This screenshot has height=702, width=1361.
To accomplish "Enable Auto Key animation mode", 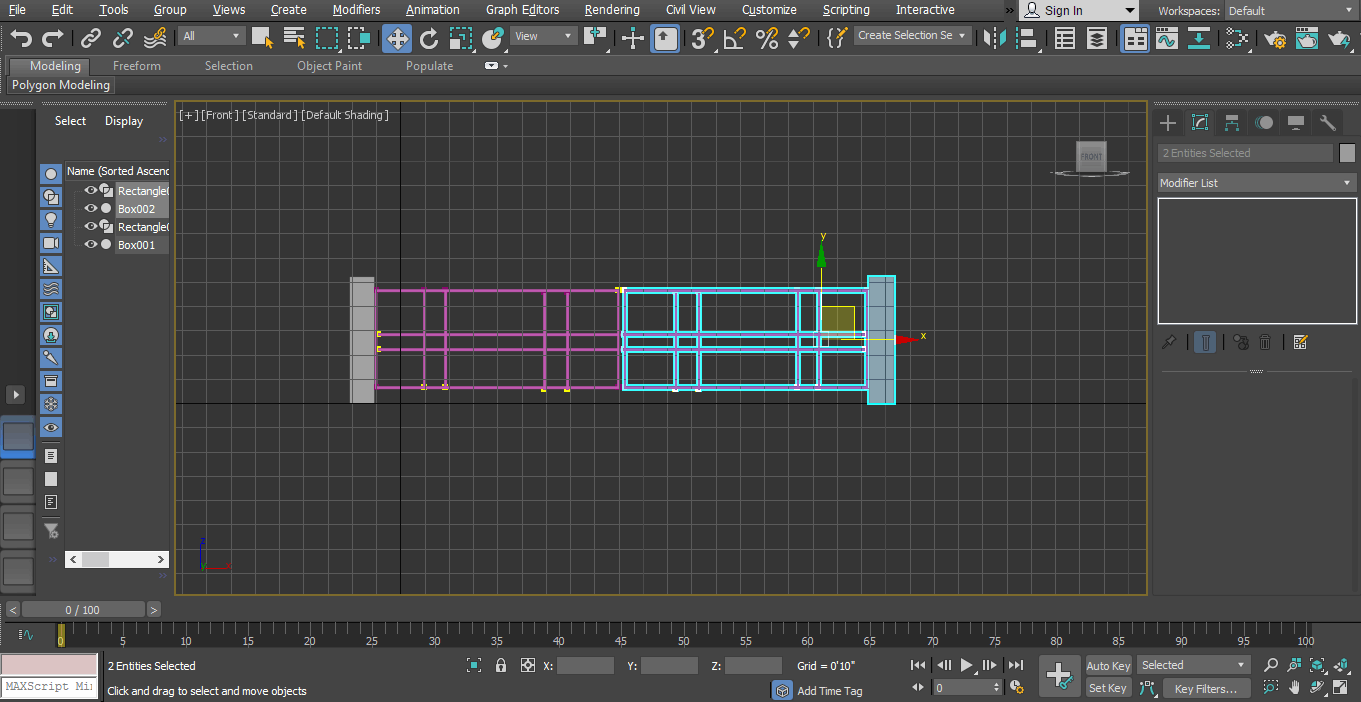I will click(1107, 665).
